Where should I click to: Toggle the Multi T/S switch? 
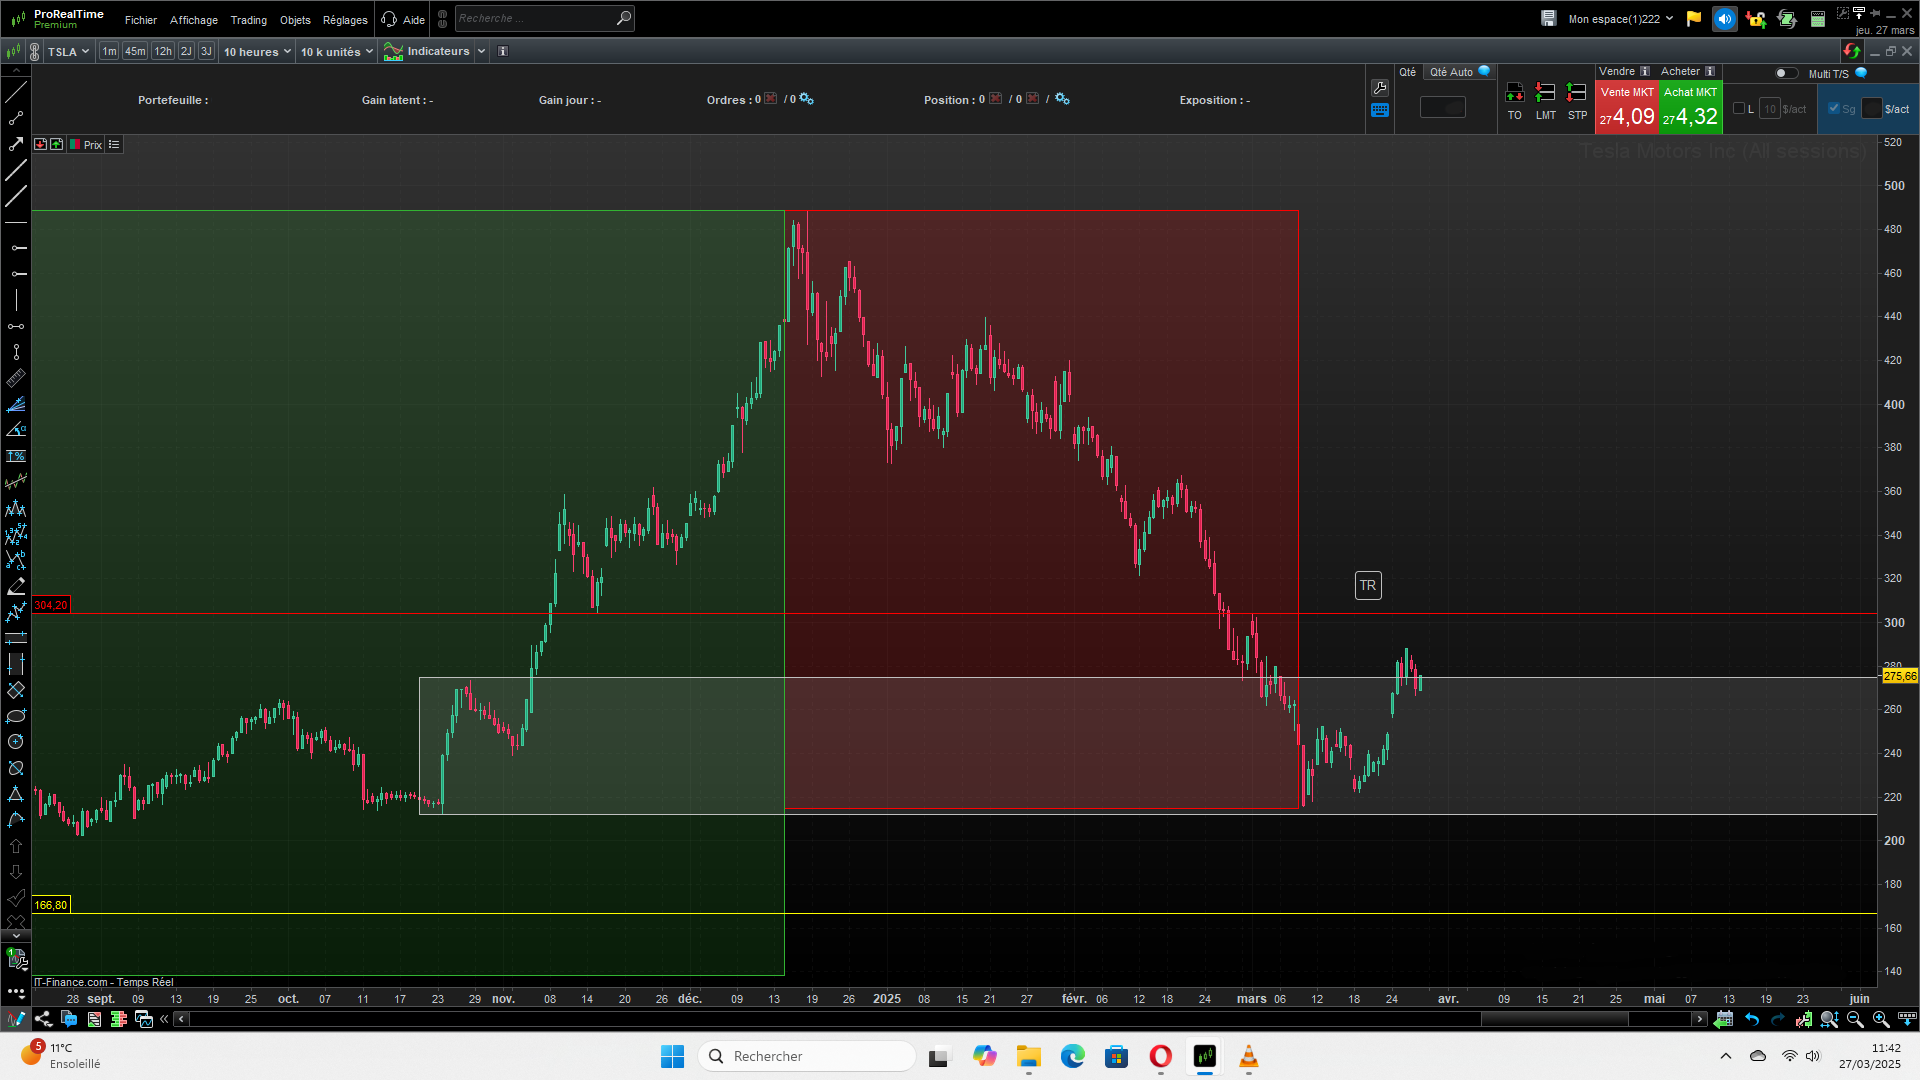point(1785,73)
